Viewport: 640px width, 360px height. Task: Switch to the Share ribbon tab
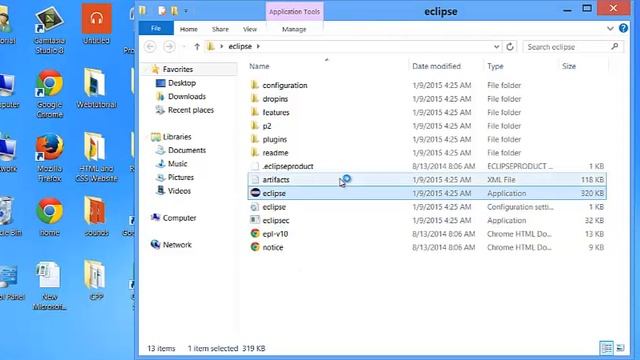(x=220, y=29)
